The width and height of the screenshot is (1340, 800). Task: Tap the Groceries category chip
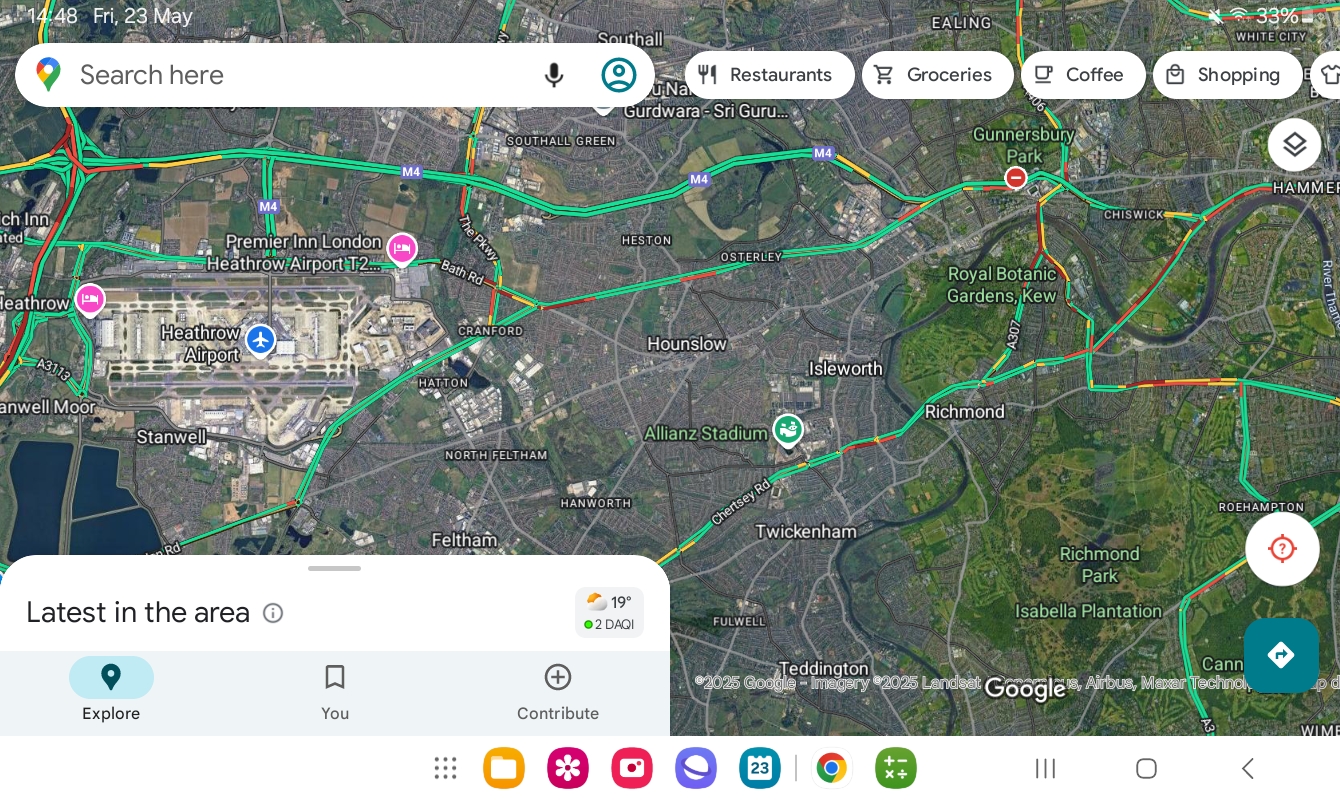(938, 75)
